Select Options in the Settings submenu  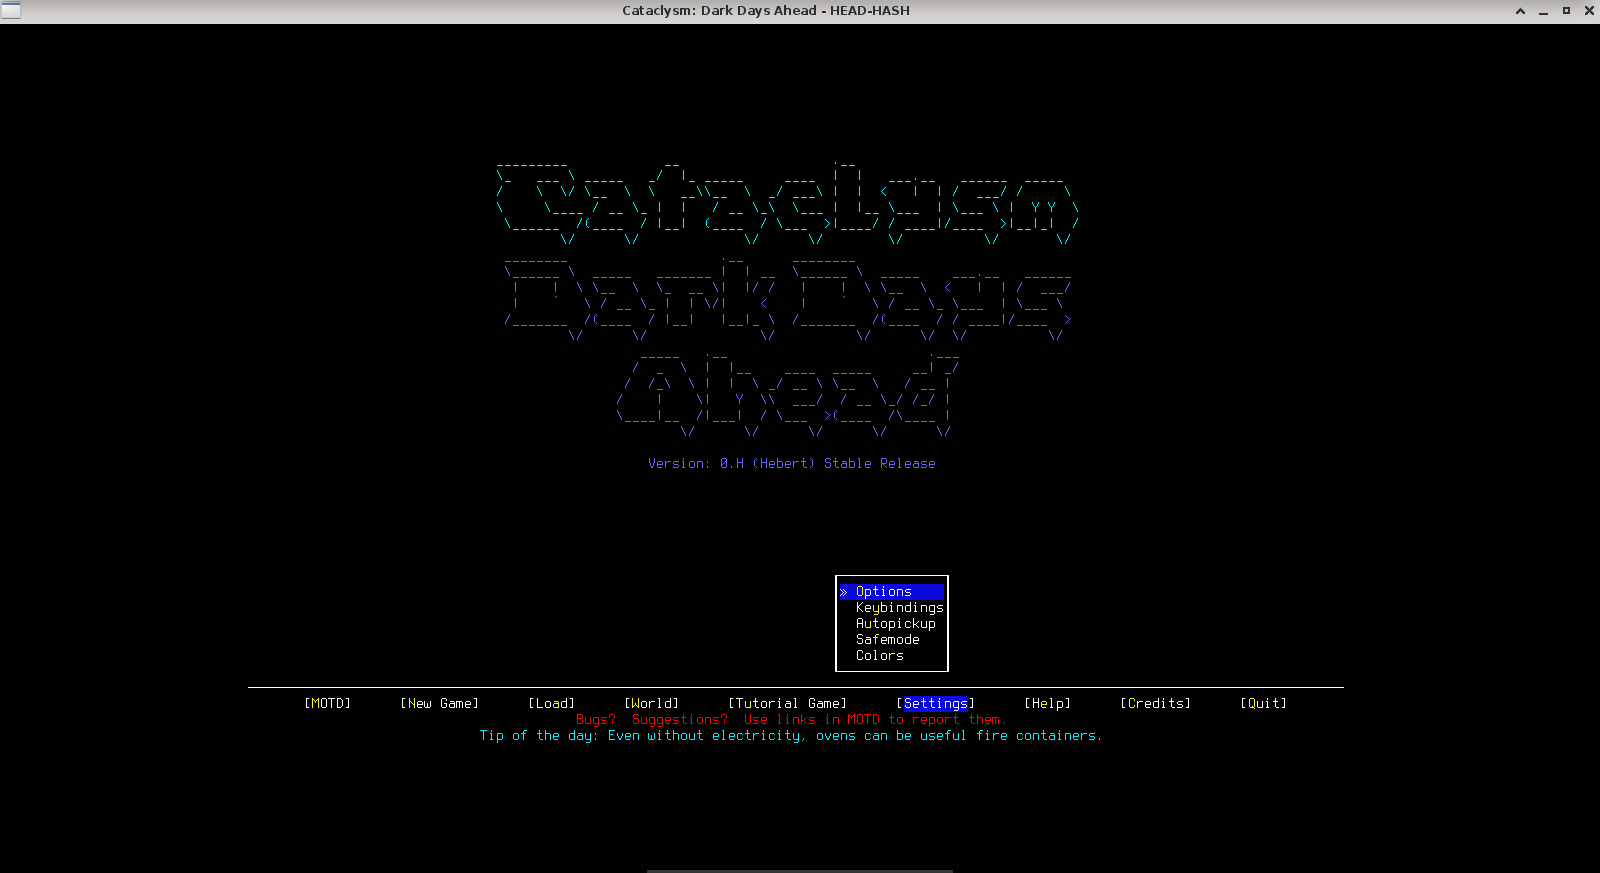pyautogui.click(x=884, y=592)
